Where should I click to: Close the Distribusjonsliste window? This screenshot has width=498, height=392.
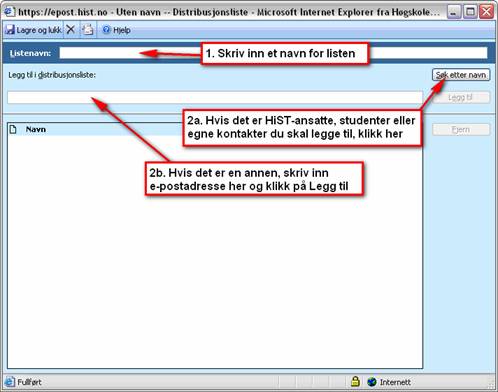tap(486, 12)
